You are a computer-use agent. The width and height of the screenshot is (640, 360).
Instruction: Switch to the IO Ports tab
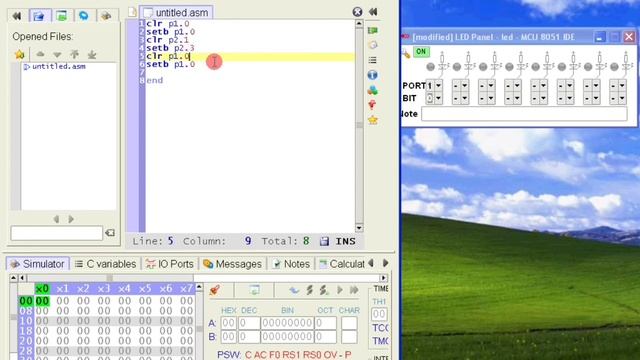point(170,264)
